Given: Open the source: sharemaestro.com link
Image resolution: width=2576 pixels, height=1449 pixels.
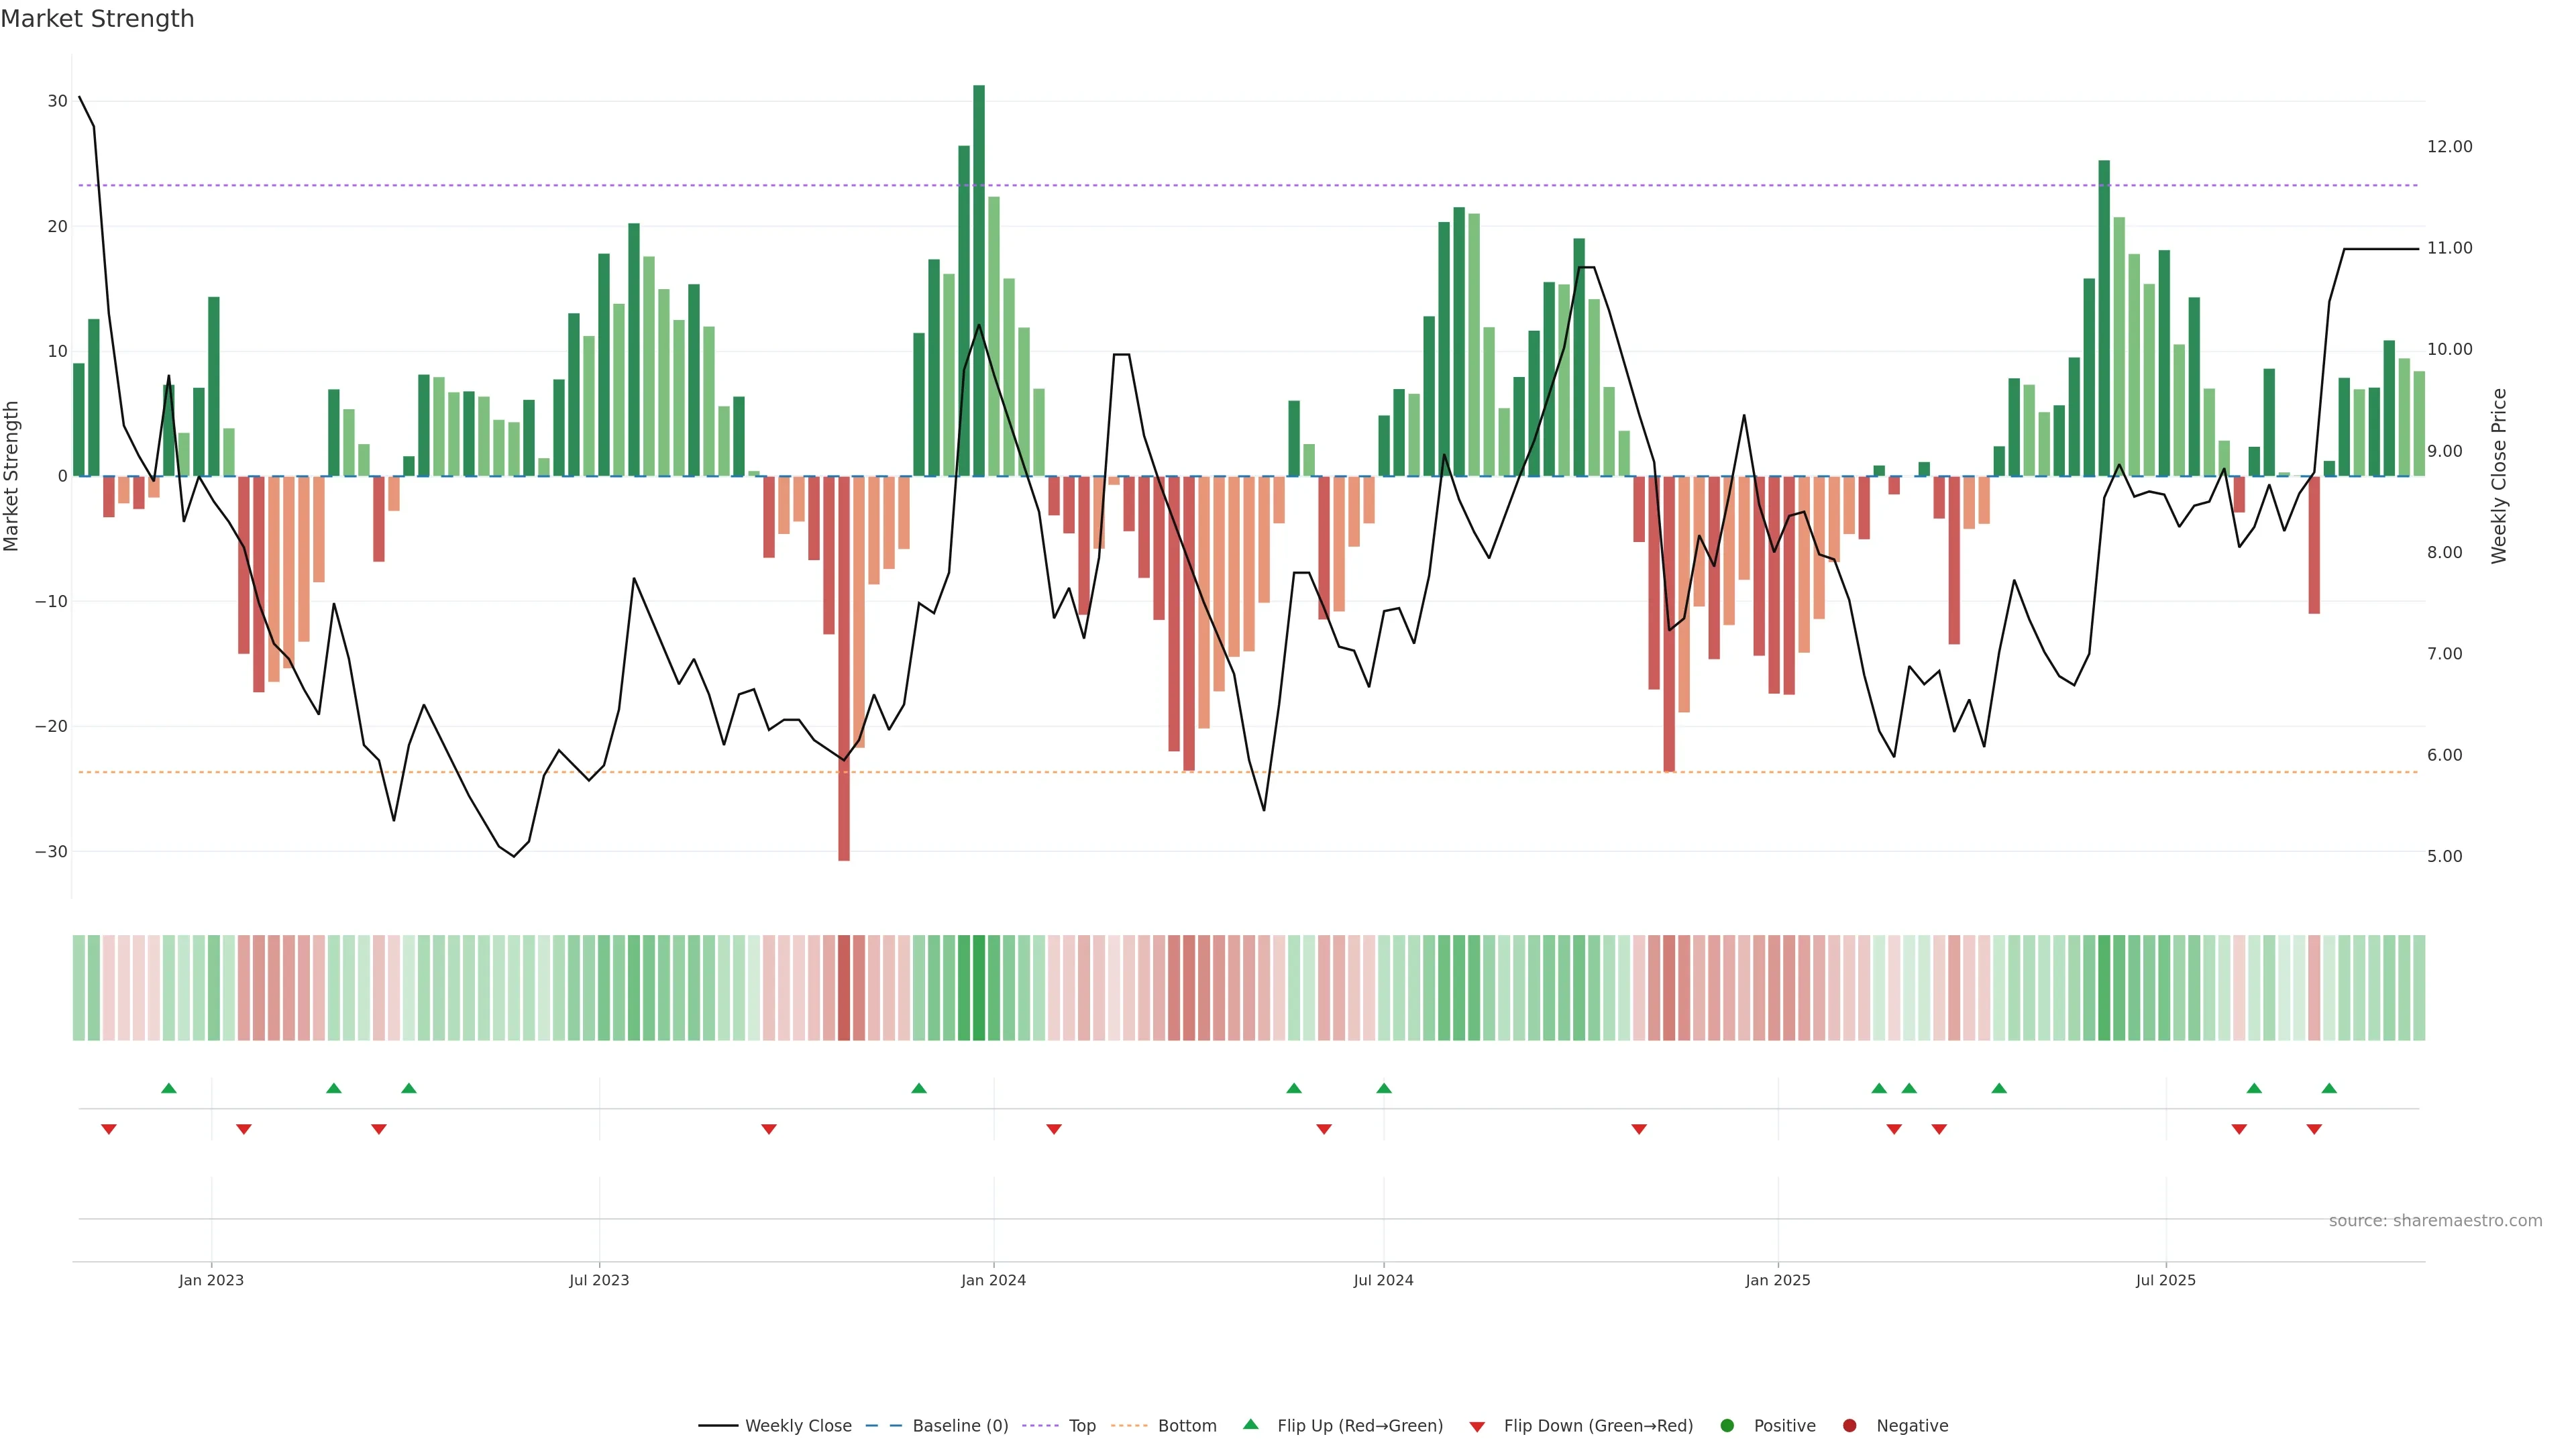Looking at the screenshot, I should (2435, 1220).
